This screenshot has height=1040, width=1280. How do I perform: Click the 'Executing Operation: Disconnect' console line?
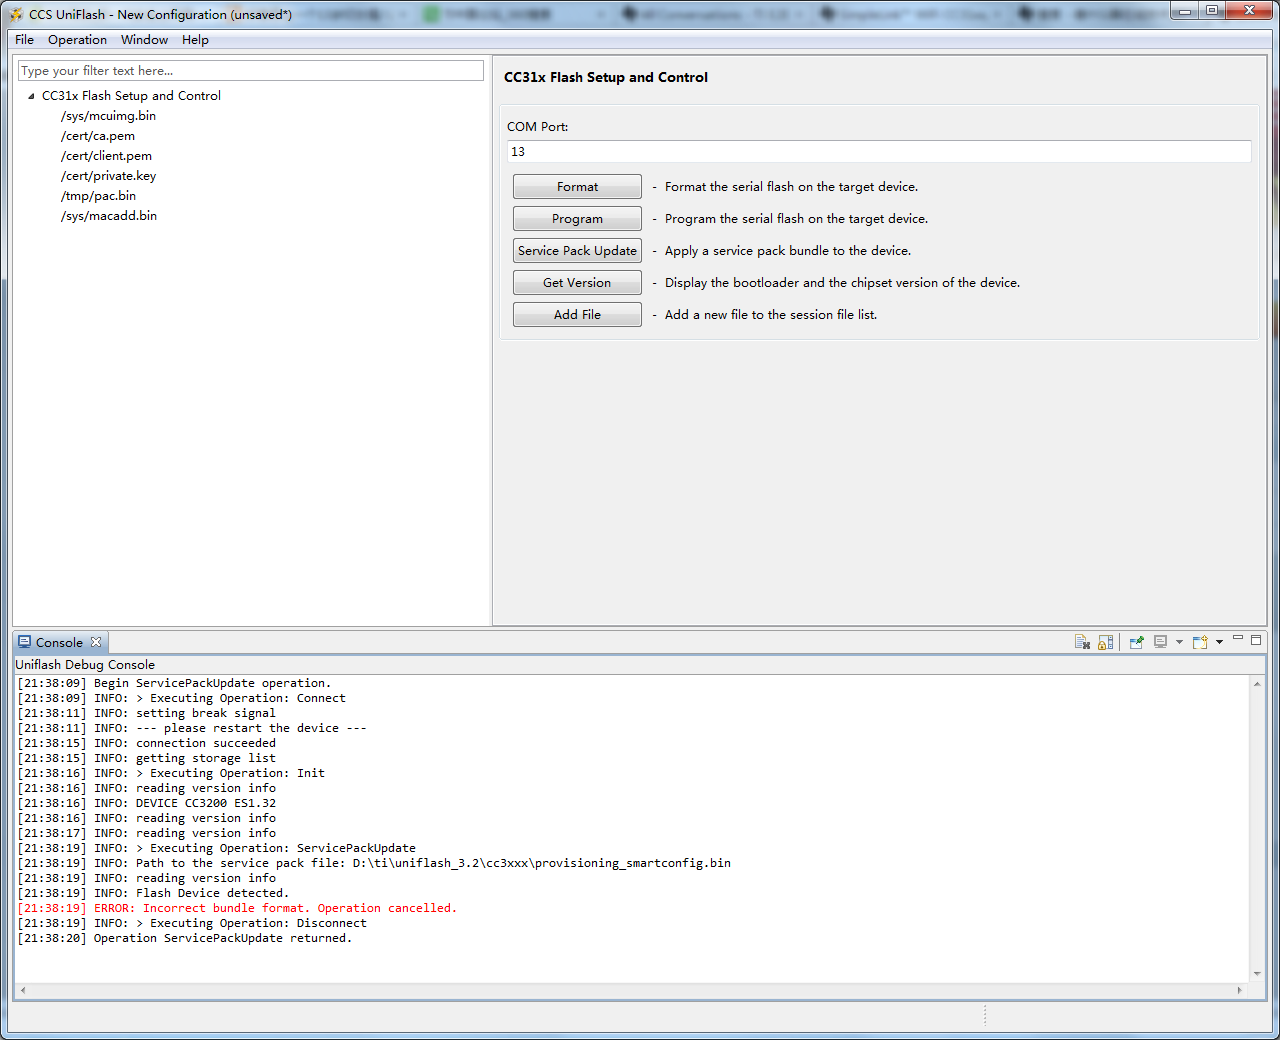pos(192,923)
